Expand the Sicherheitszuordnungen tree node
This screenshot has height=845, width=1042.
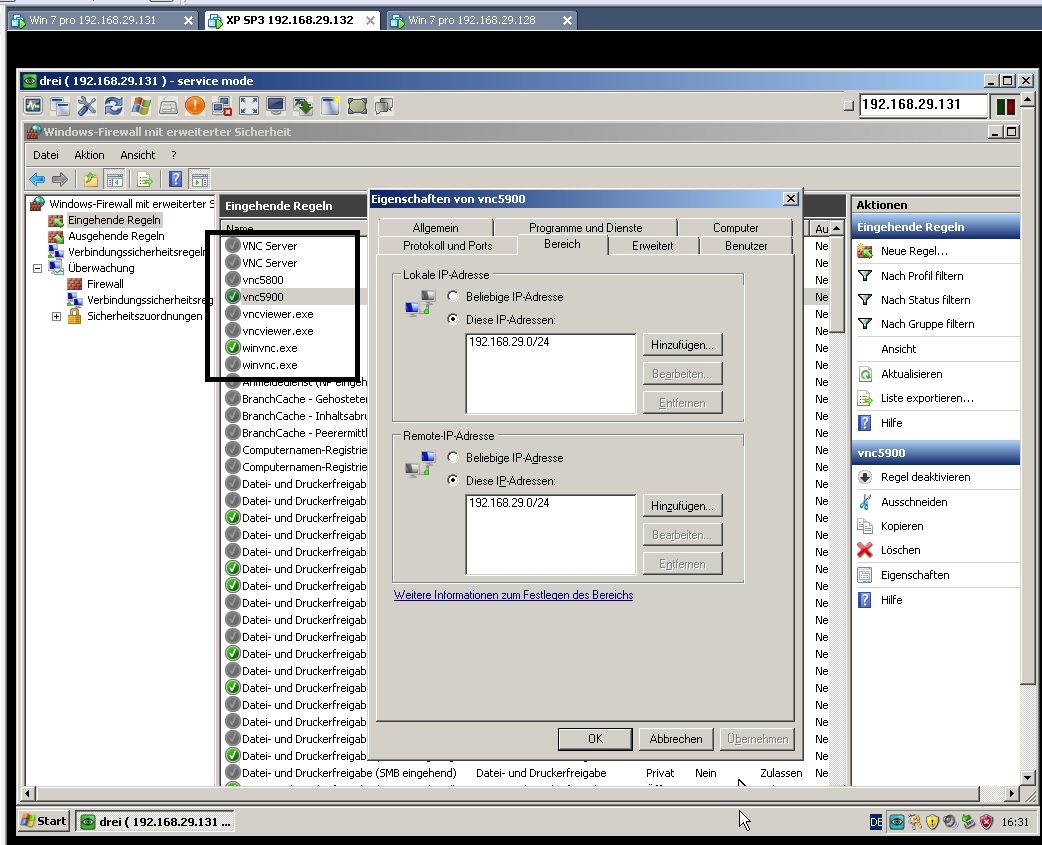pyautogui.click(x=56, y=316)
